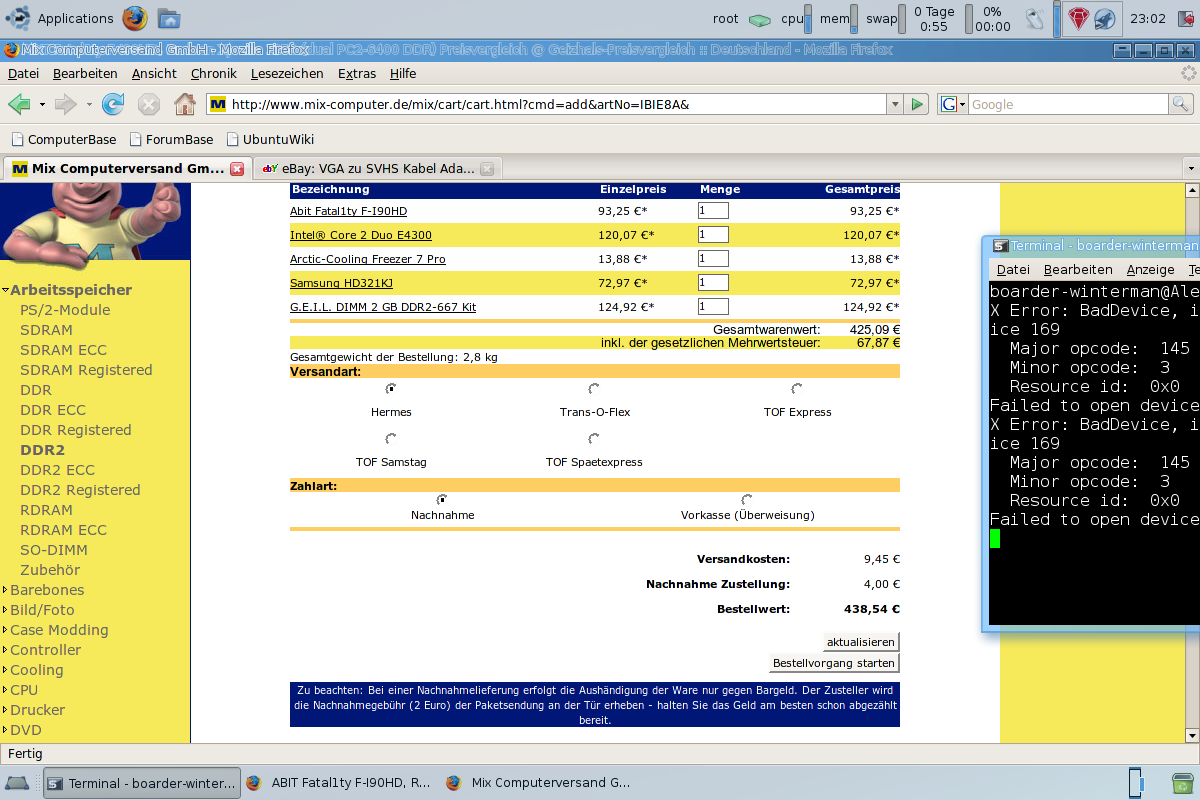Switch to ABIT Fatal1ty taskbar window
Viewport: 1200px width, 800px height.
click(340, 783)
